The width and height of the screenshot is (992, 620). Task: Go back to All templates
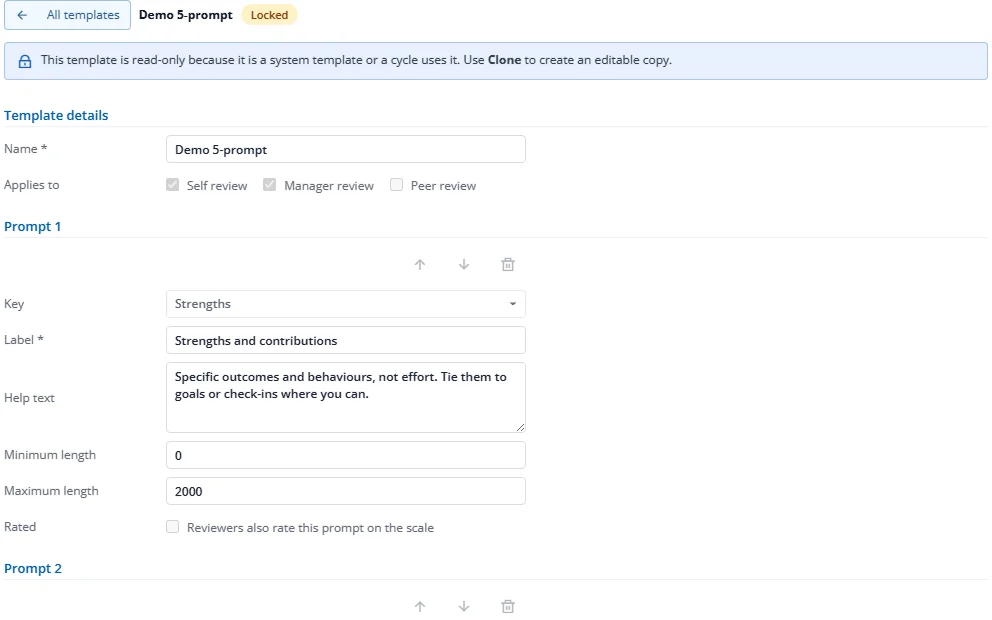tap(68, 15)
